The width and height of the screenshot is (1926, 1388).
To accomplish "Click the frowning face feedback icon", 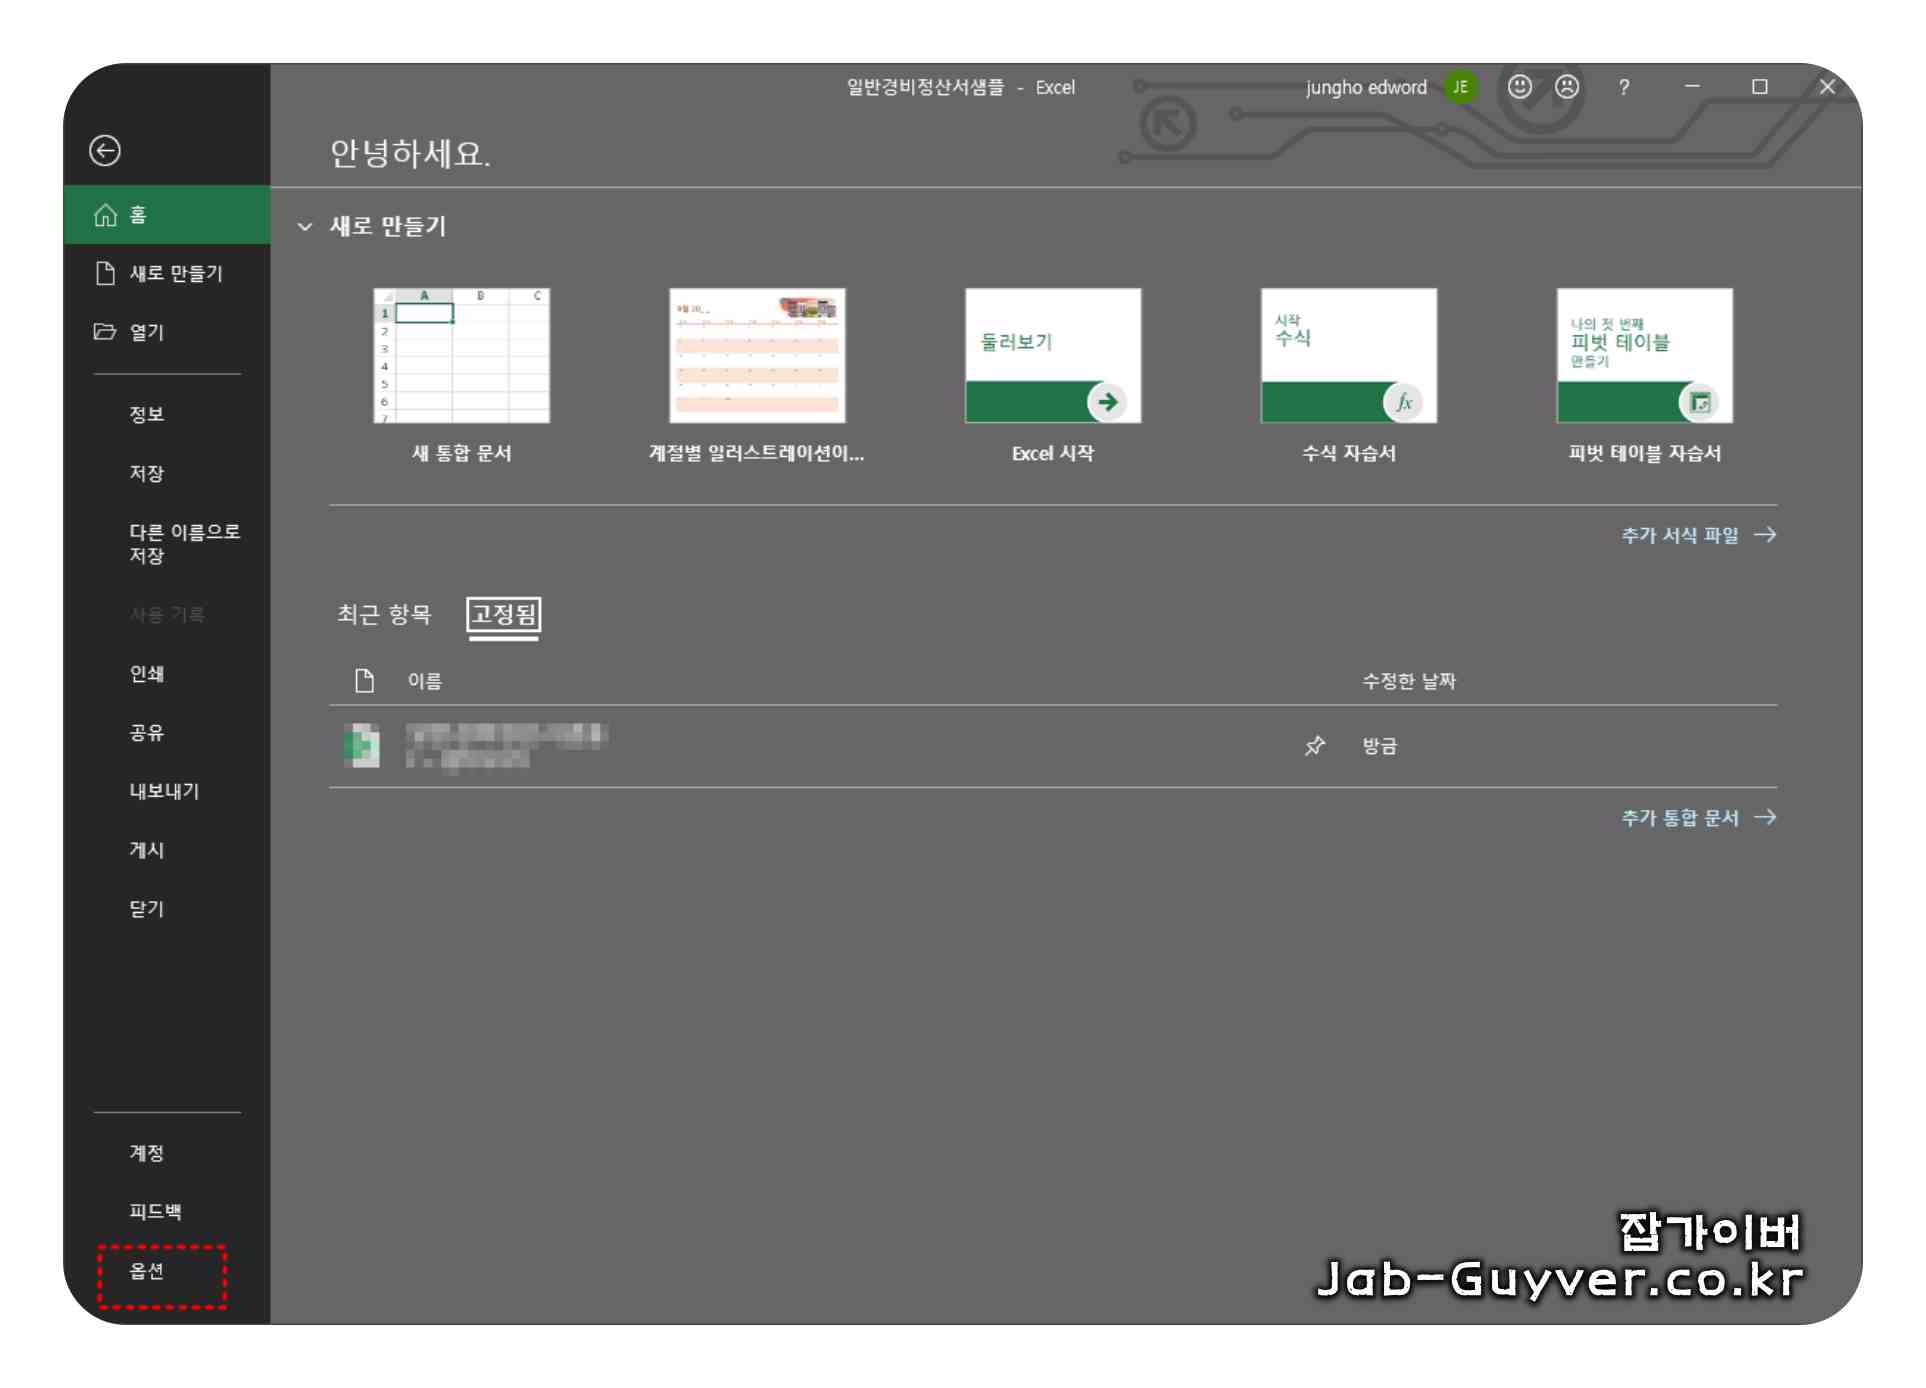I will tap(1566, 87).
